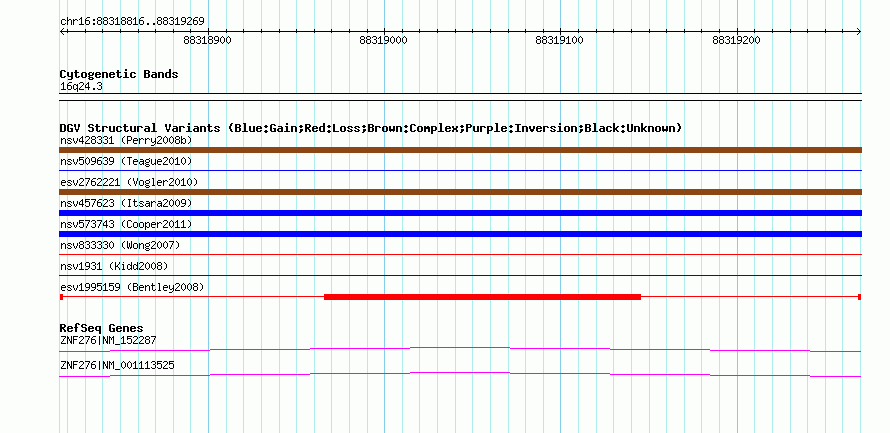
Task: Open variant nsv1931 (Kidd2008) label
Action: click(114, 266)
